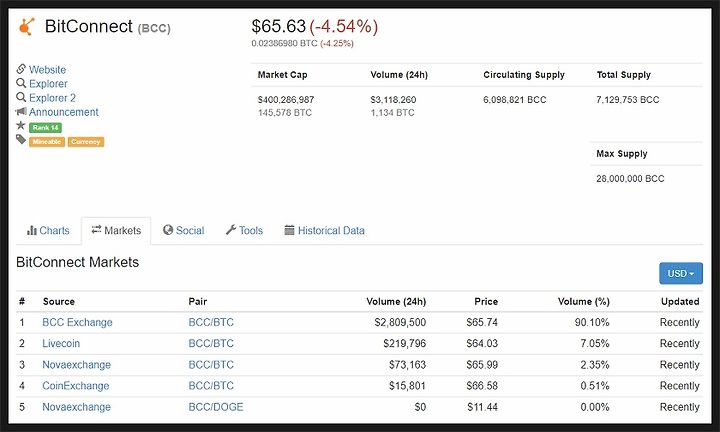Click the $3,118,260 volume value
Viewport: 720px width, 432px height.
[393, 100]
